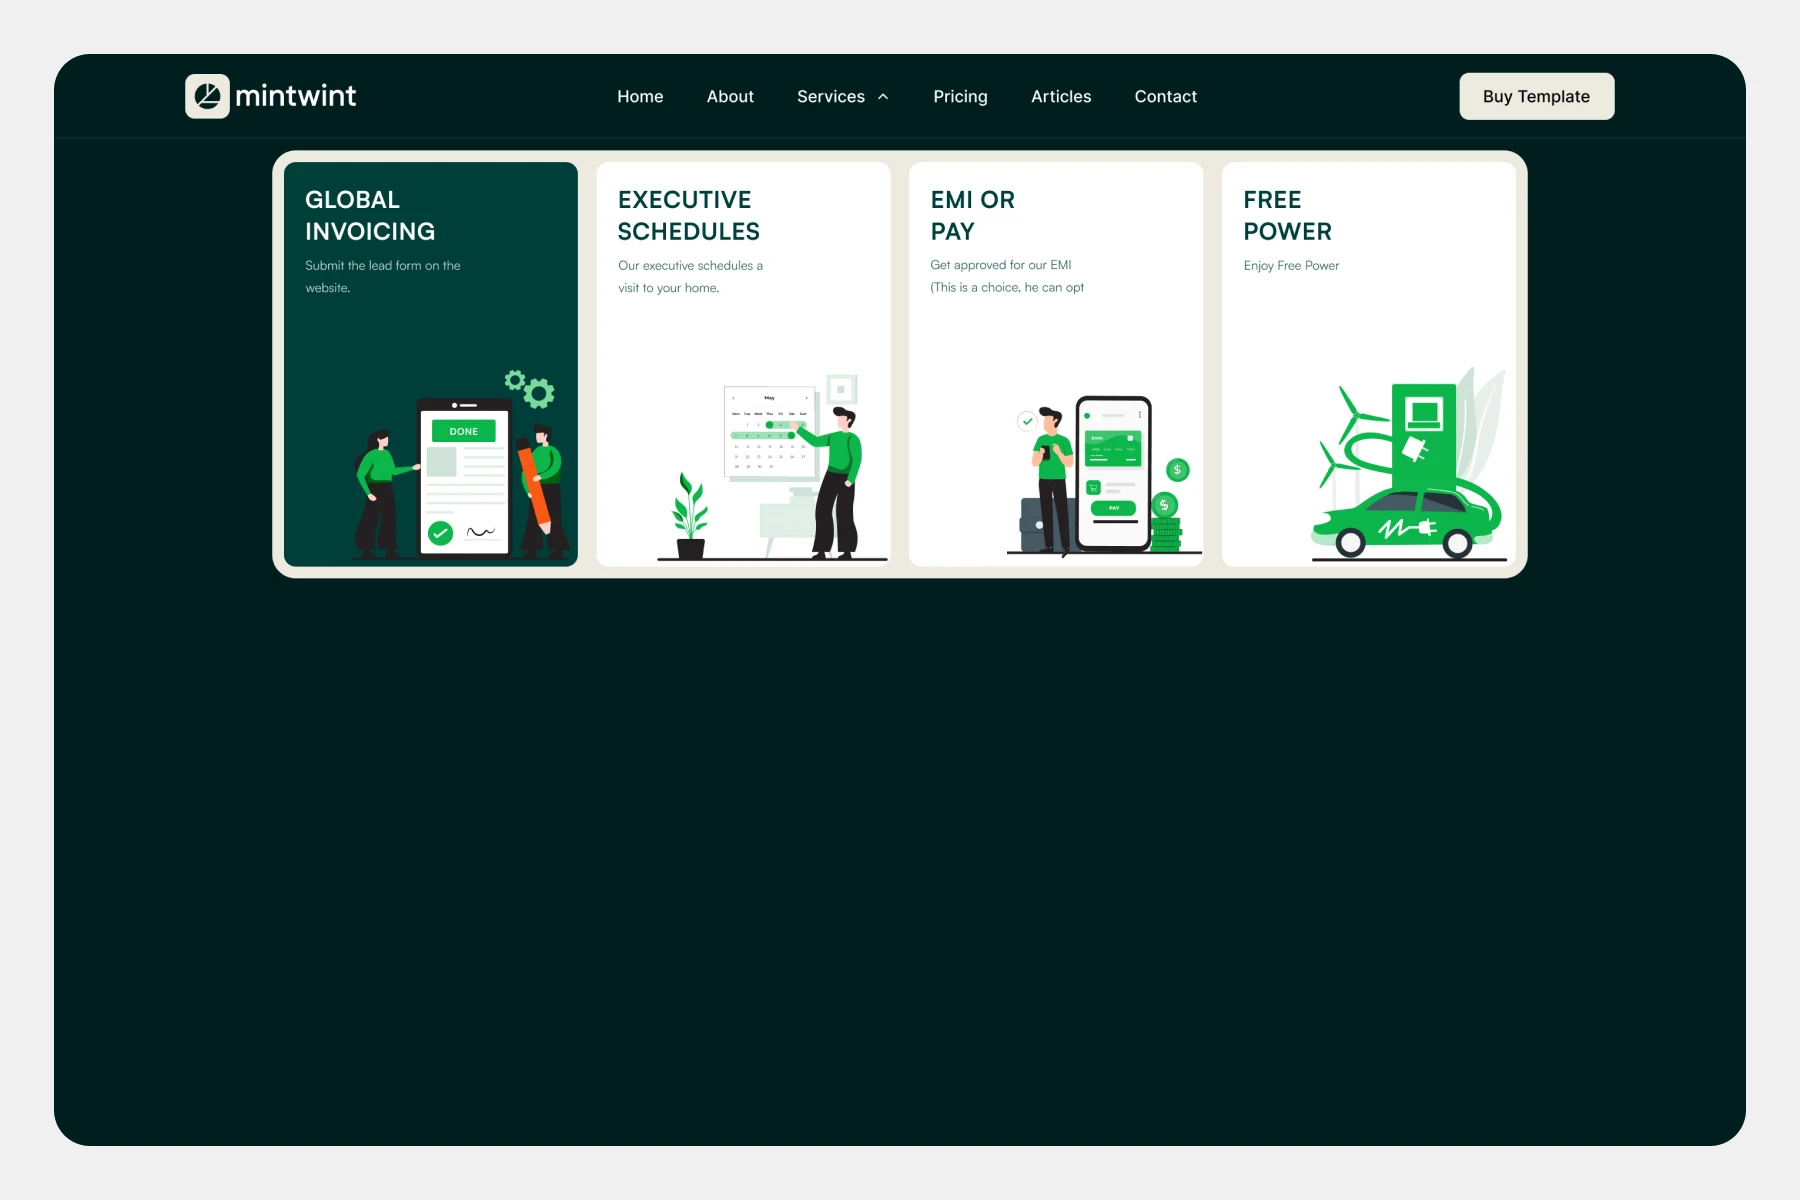Click the green checkmark on the invoice document

click(x=440, y=533)
